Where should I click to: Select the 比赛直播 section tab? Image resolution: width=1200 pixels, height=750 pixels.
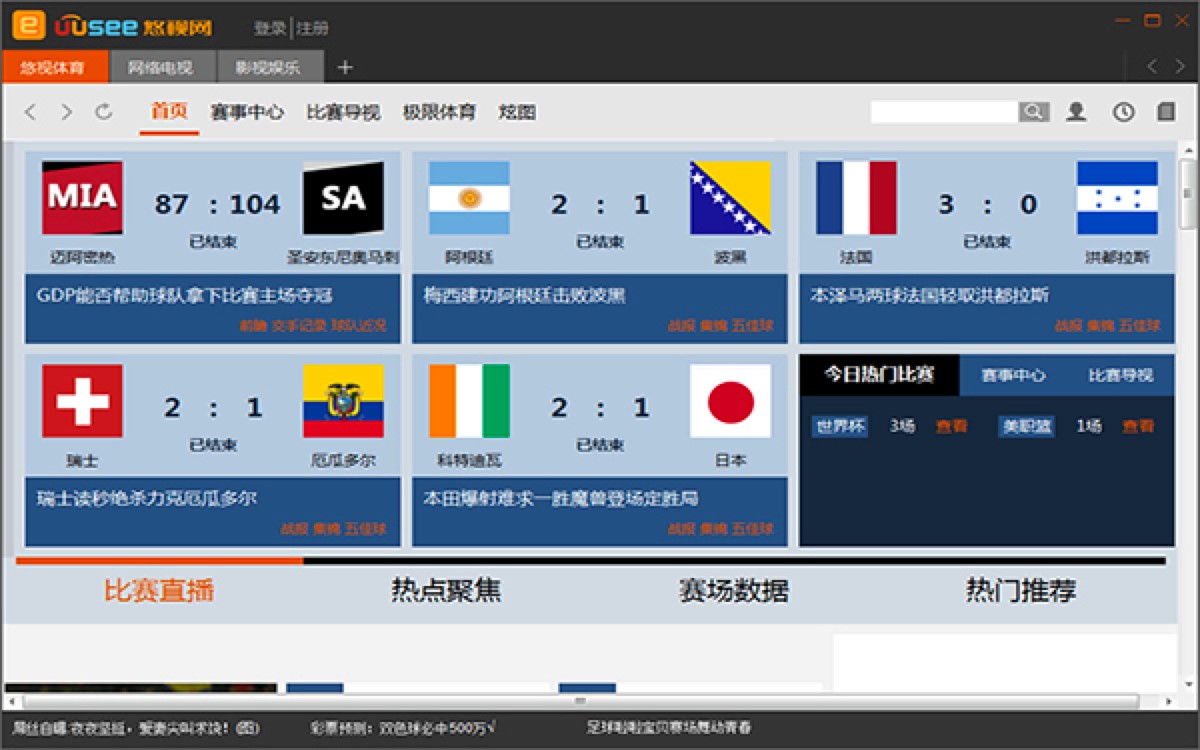tap(159, 590)
